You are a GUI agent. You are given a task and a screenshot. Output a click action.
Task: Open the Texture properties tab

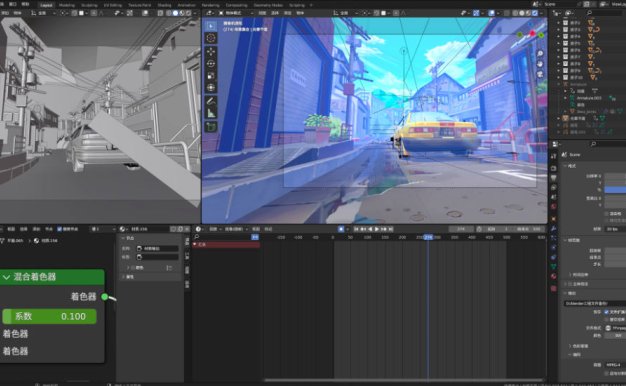click(x=554, y=288)
